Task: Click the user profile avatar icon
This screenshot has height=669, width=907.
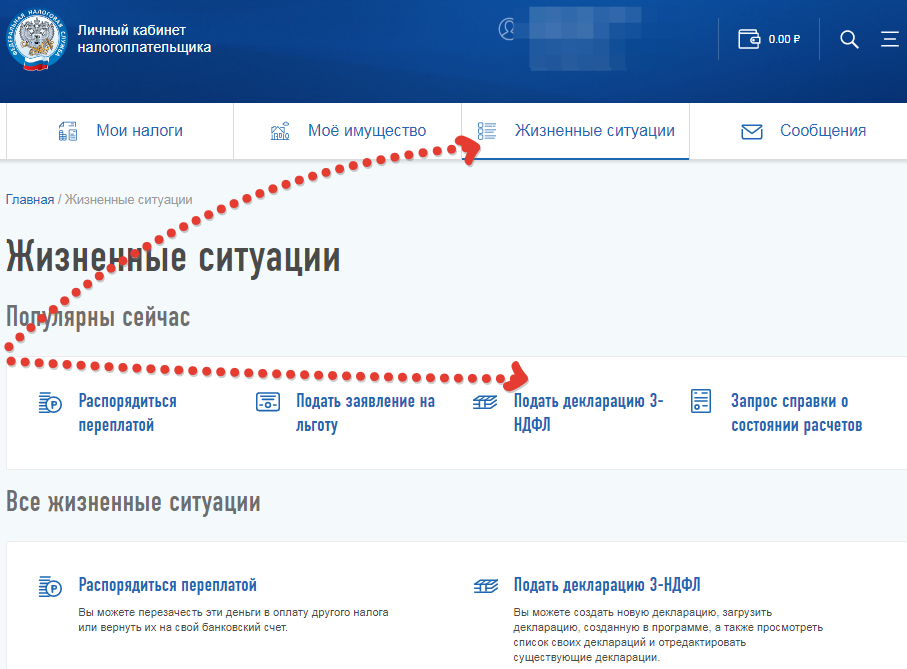Action: pos(505,27)
